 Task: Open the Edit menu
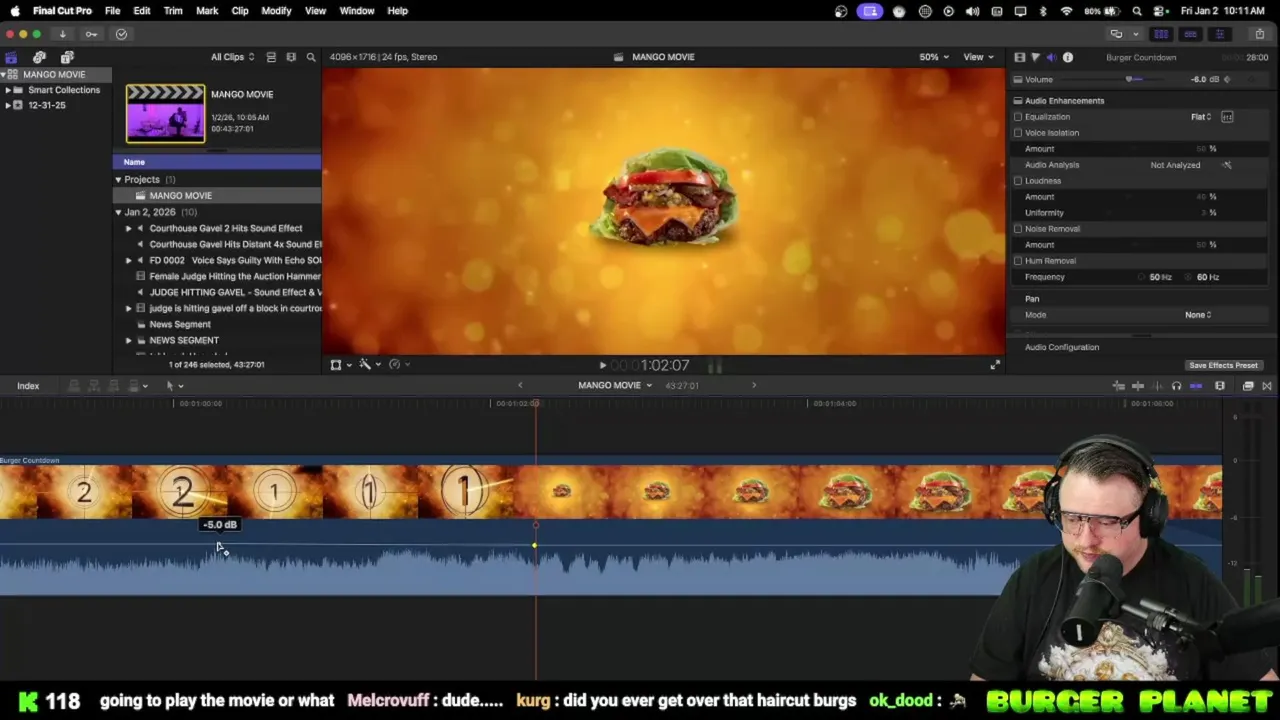[142, 11]
